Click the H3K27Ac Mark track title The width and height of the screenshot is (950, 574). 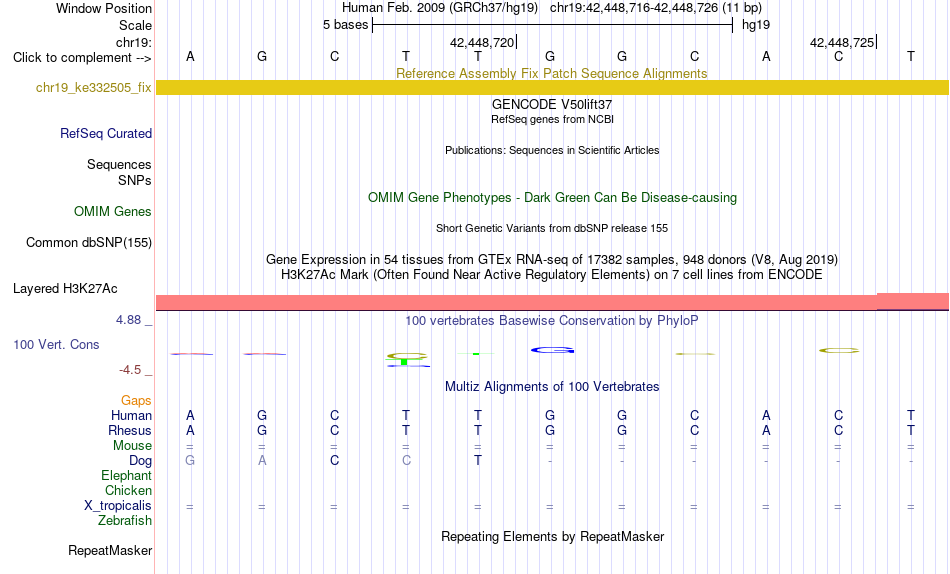pyautogui.click(x=552, y=275)
